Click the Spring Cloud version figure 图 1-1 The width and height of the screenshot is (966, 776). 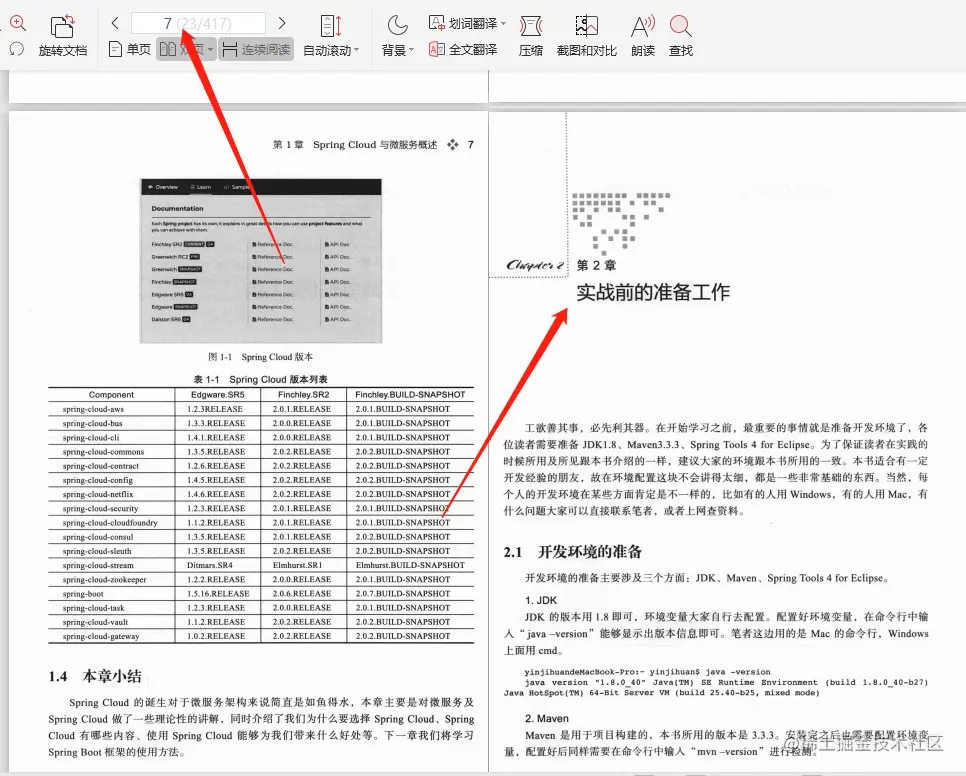coord(261,261)
